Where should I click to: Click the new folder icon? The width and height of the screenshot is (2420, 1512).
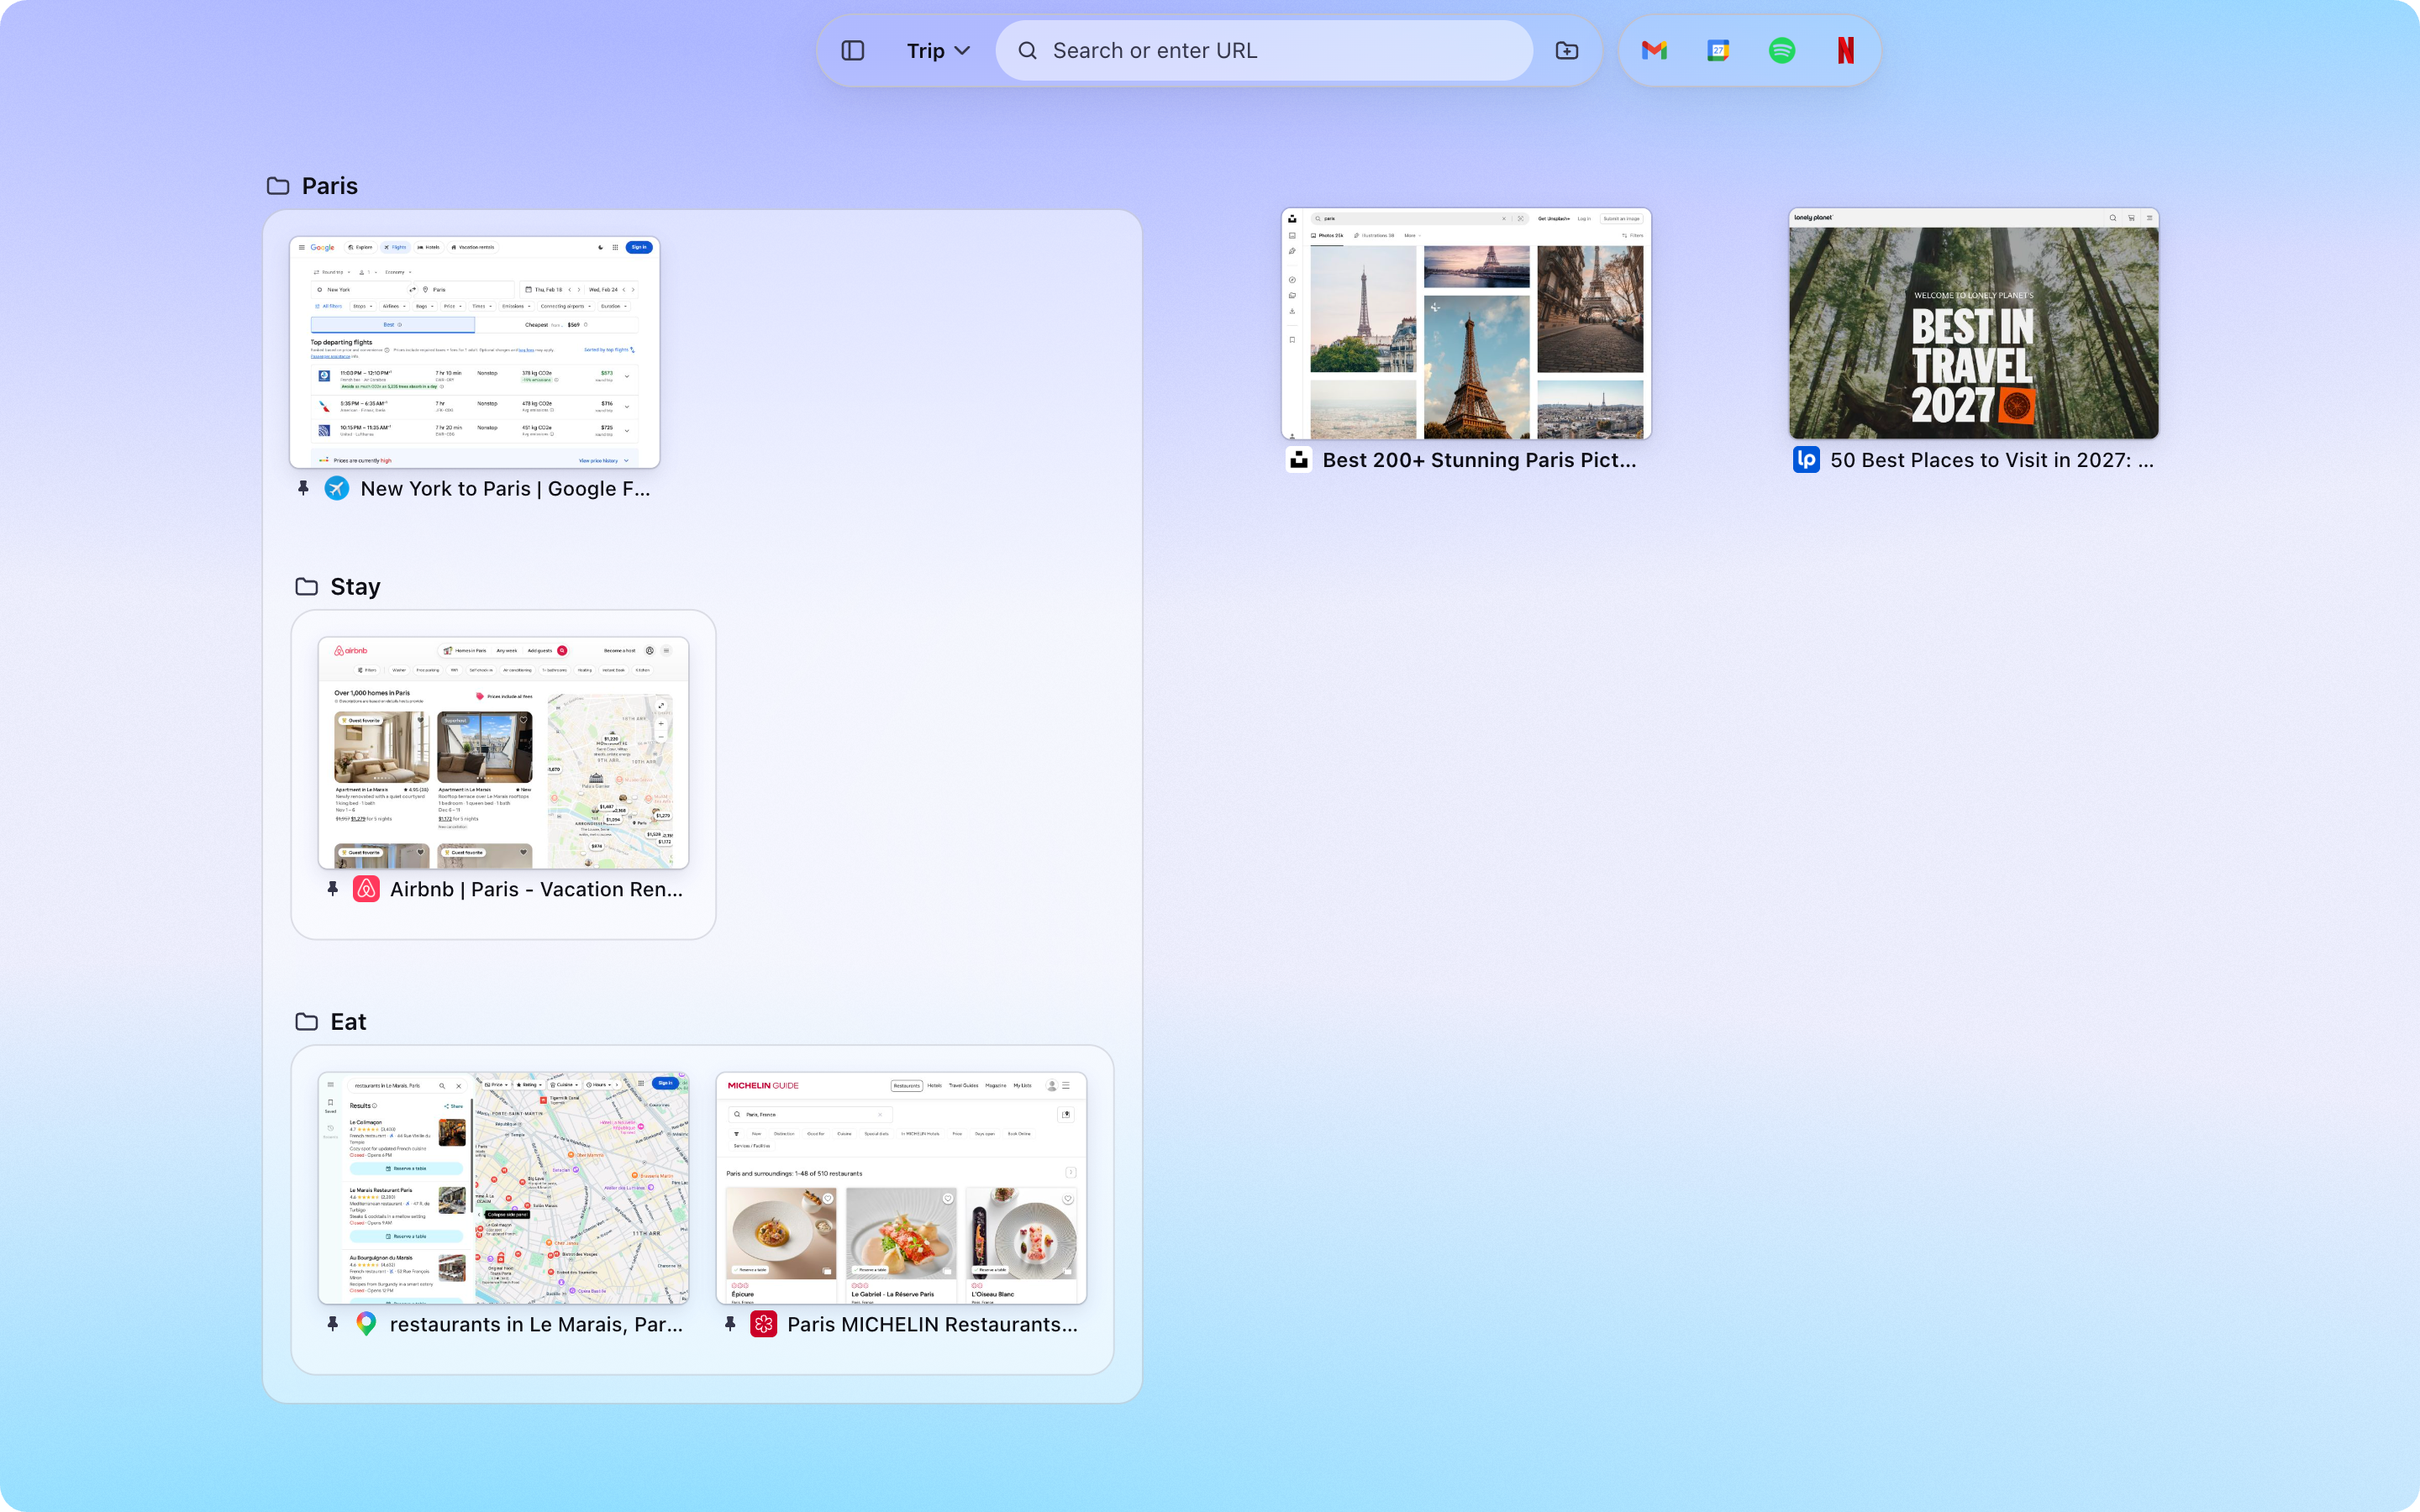click(x=1567, y=51)
